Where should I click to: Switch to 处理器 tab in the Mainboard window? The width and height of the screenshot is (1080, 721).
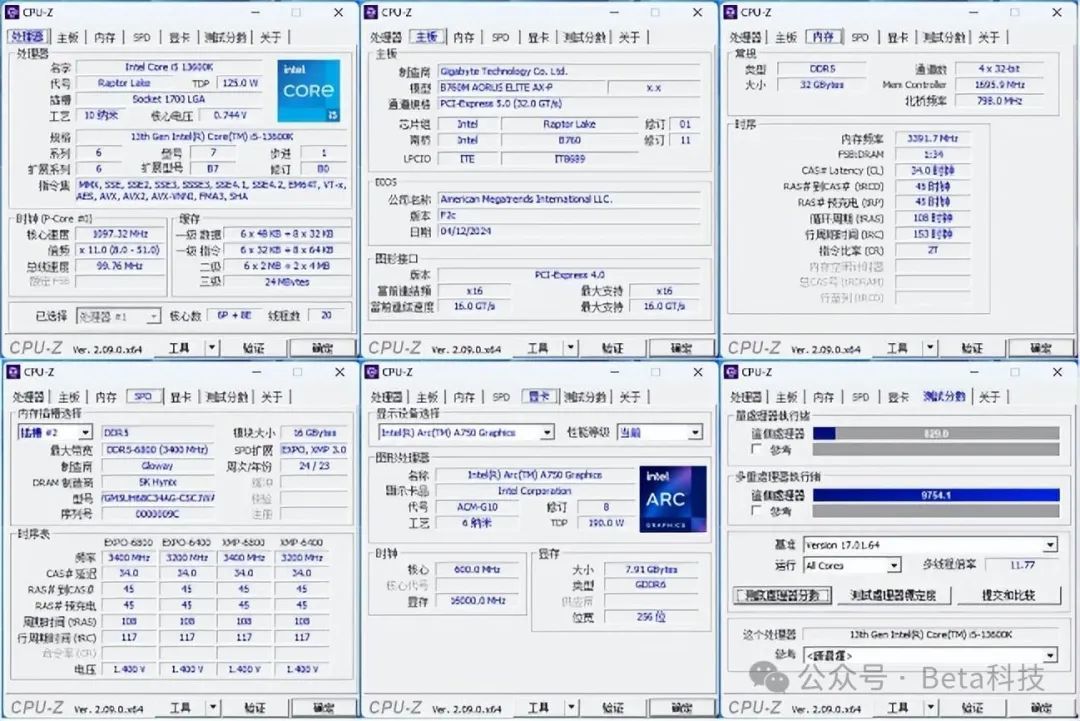(386, 37)
